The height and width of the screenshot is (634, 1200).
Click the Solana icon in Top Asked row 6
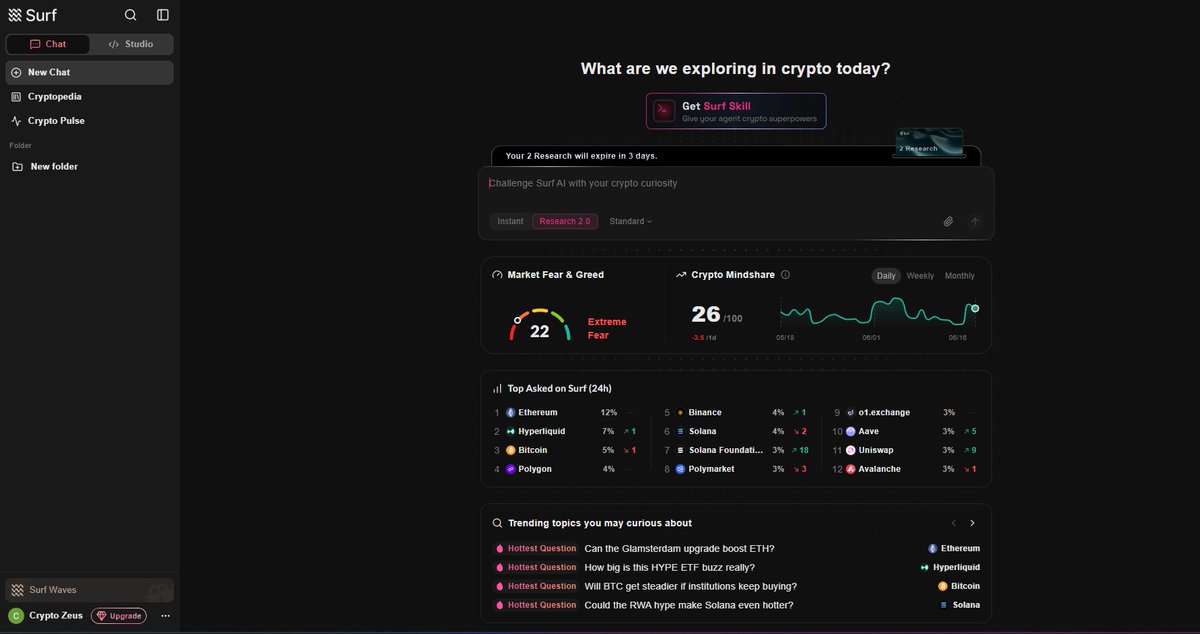click(x=680, y=432)
